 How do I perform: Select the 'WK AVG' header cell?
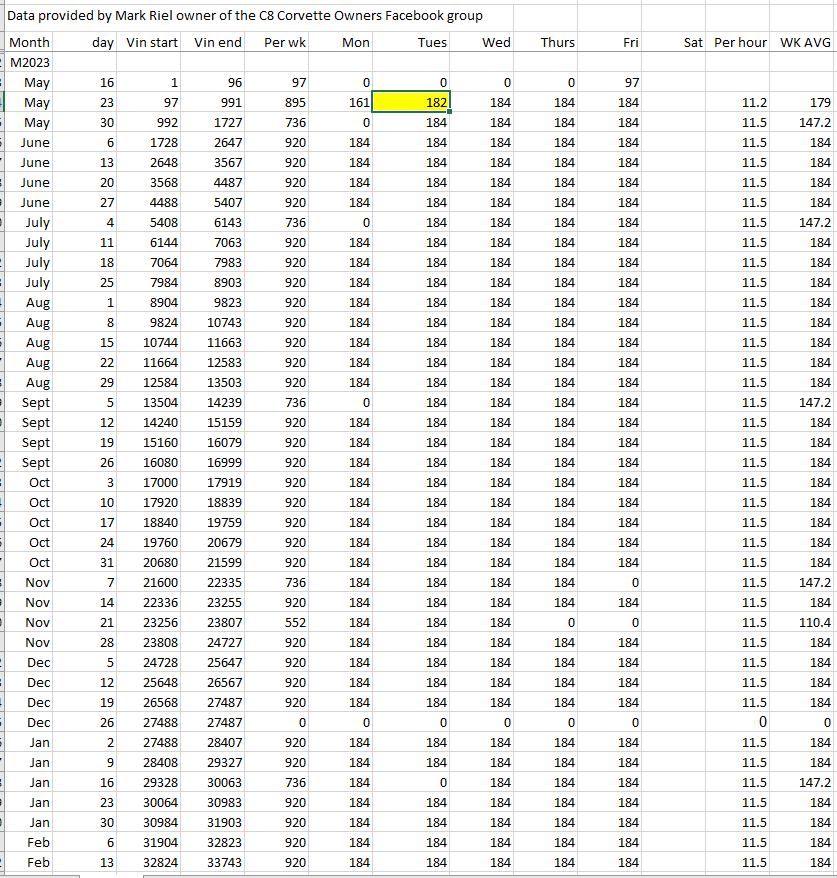(x=805, y=42)
